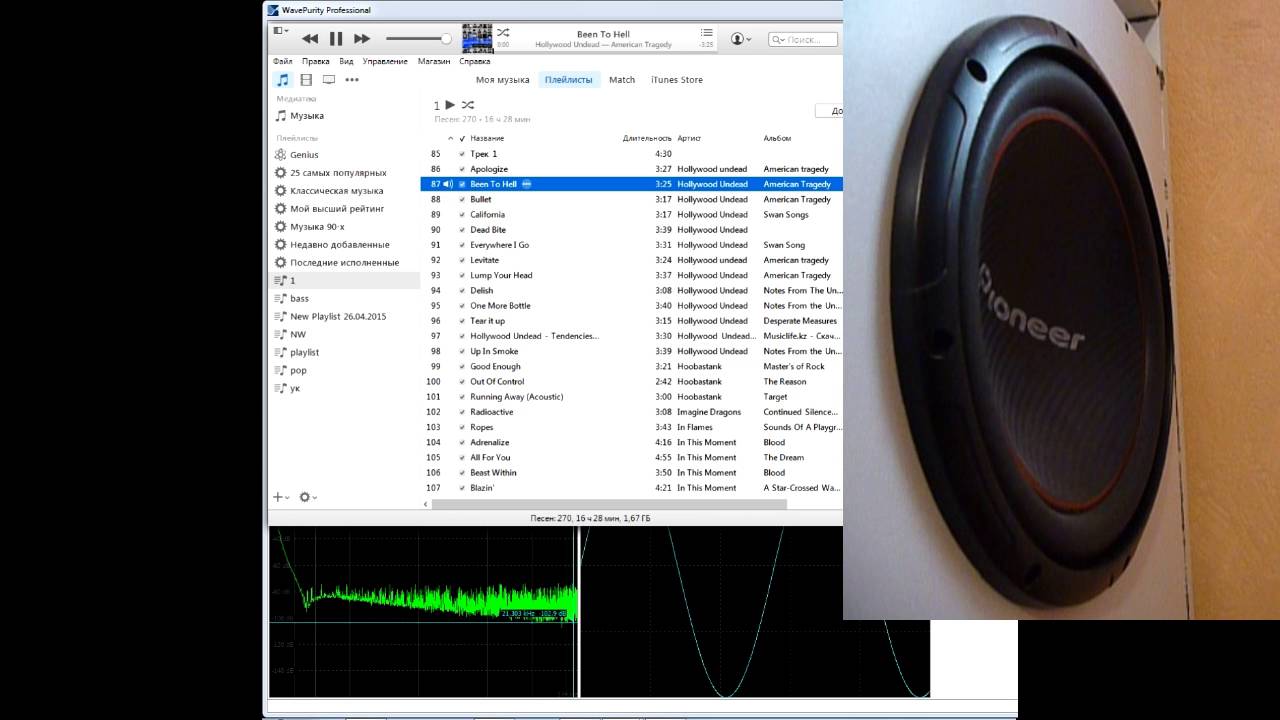Select the Плейлисты tab
1280x720 pixels.
pyautogui.click(x=569, y=80)
